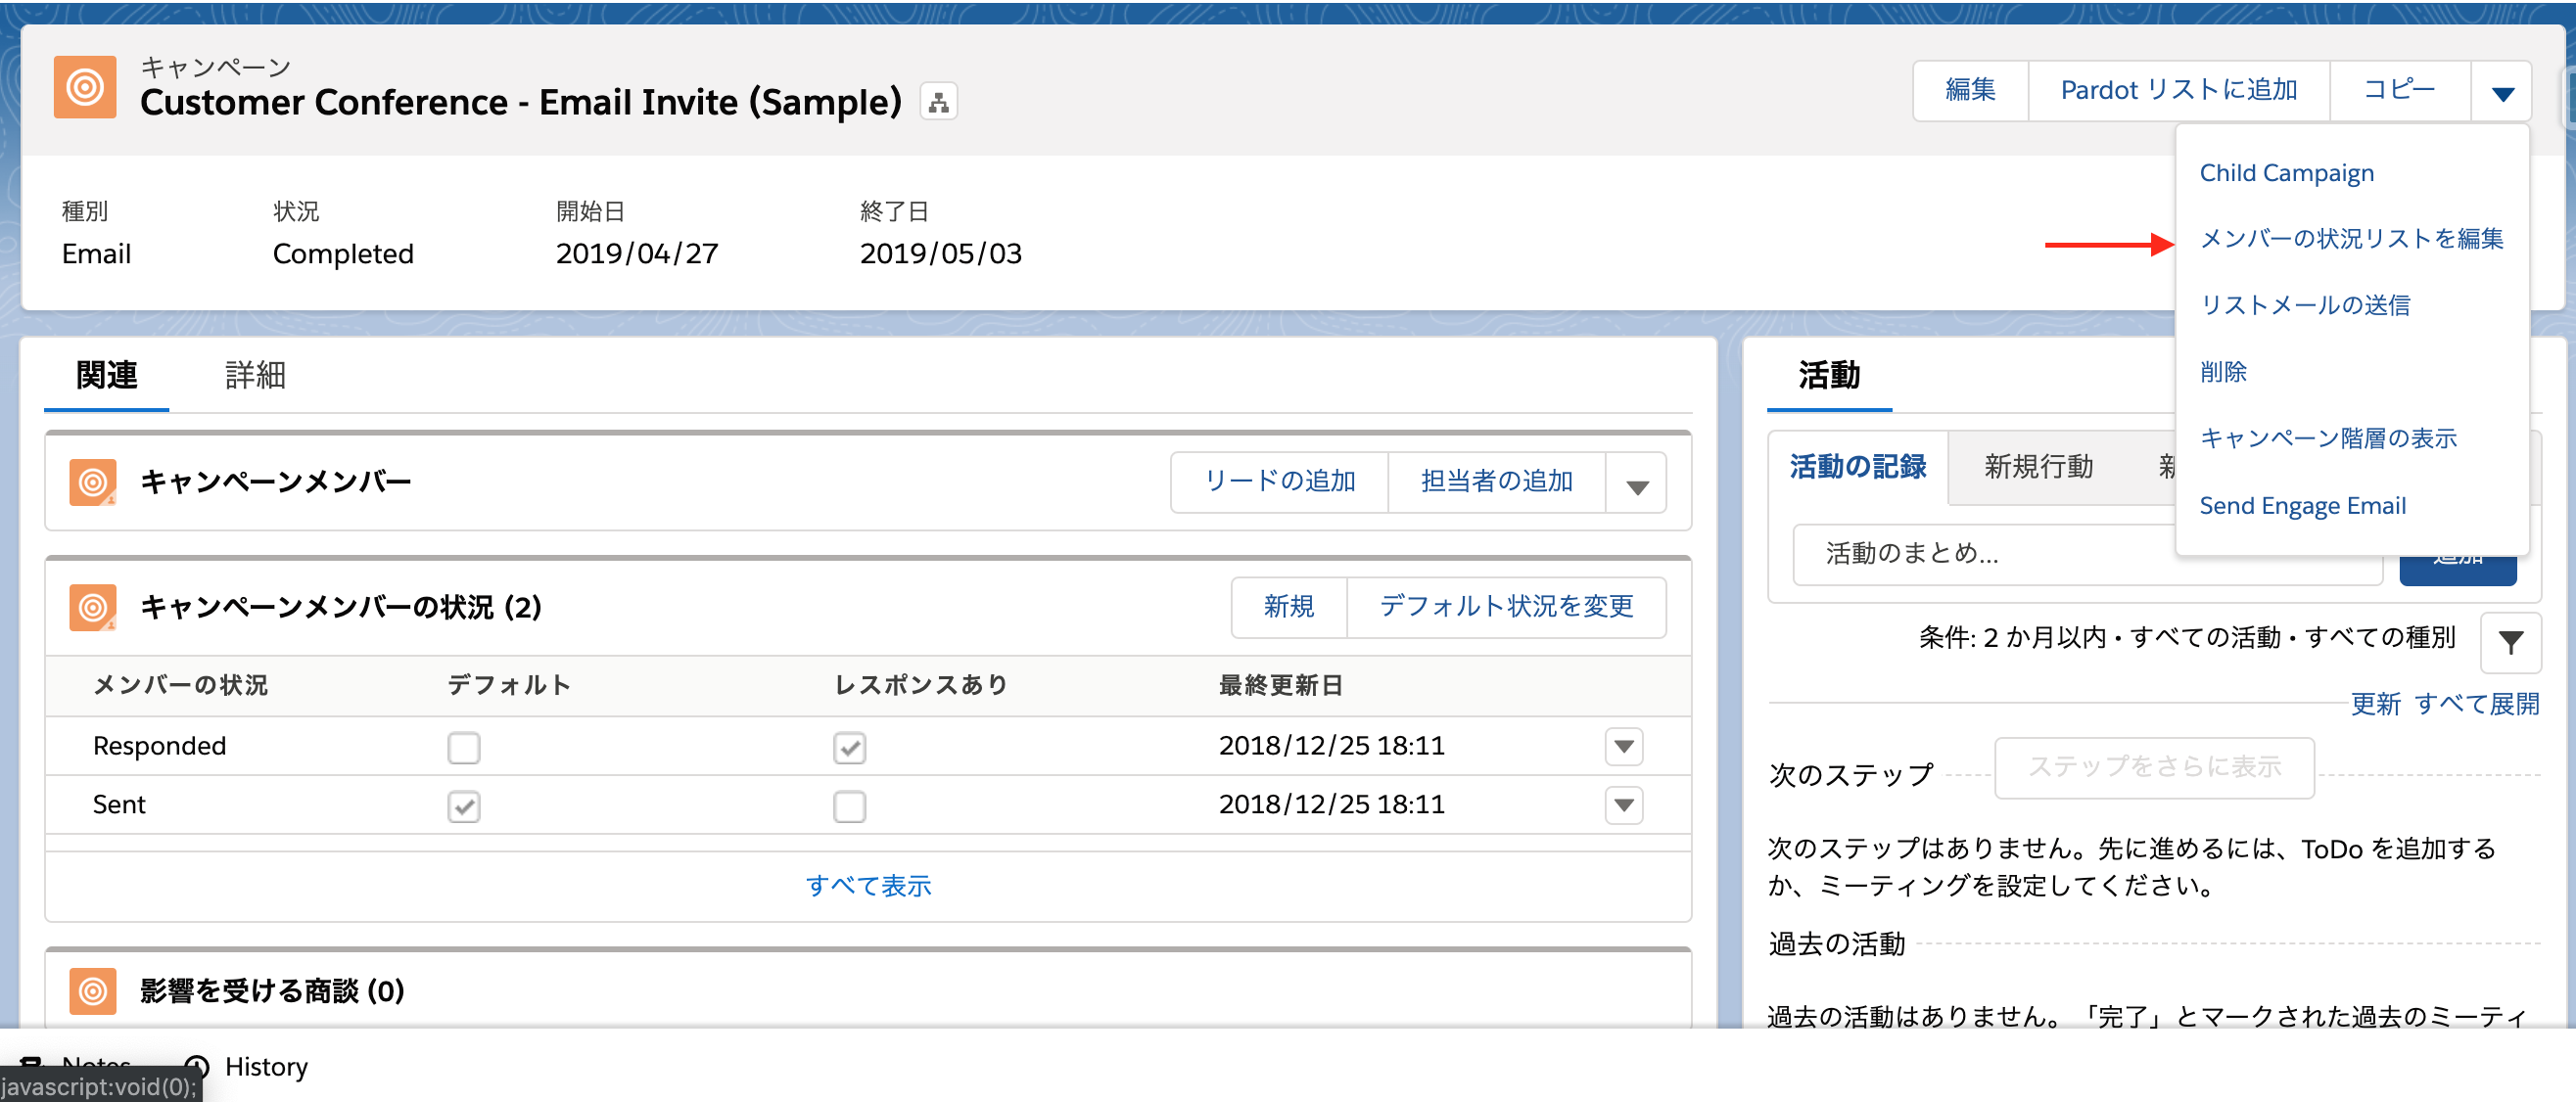2576x1102 pixels.
Task: Toggle Responded (レスポンスあり) checkbox for Responded row
Action: click(849, 747)
